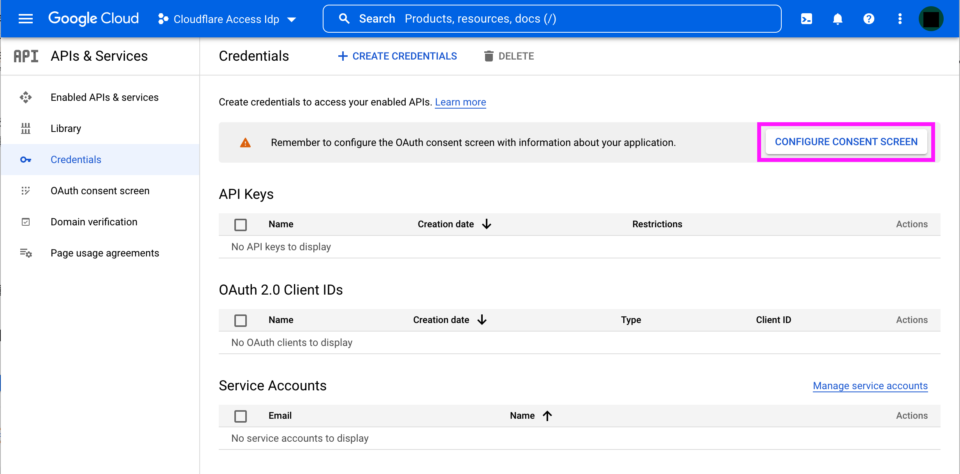Open the help question mark menu
The width and height of the screenshot is (960, 474).
[868, 19]
